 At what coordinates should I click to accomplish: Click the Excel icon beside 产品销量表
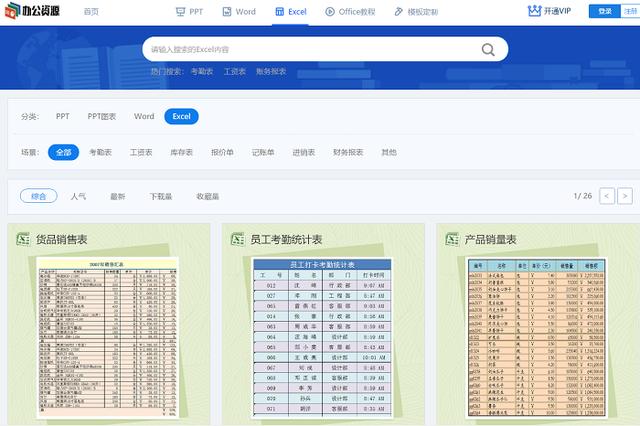tap(452, 239)
